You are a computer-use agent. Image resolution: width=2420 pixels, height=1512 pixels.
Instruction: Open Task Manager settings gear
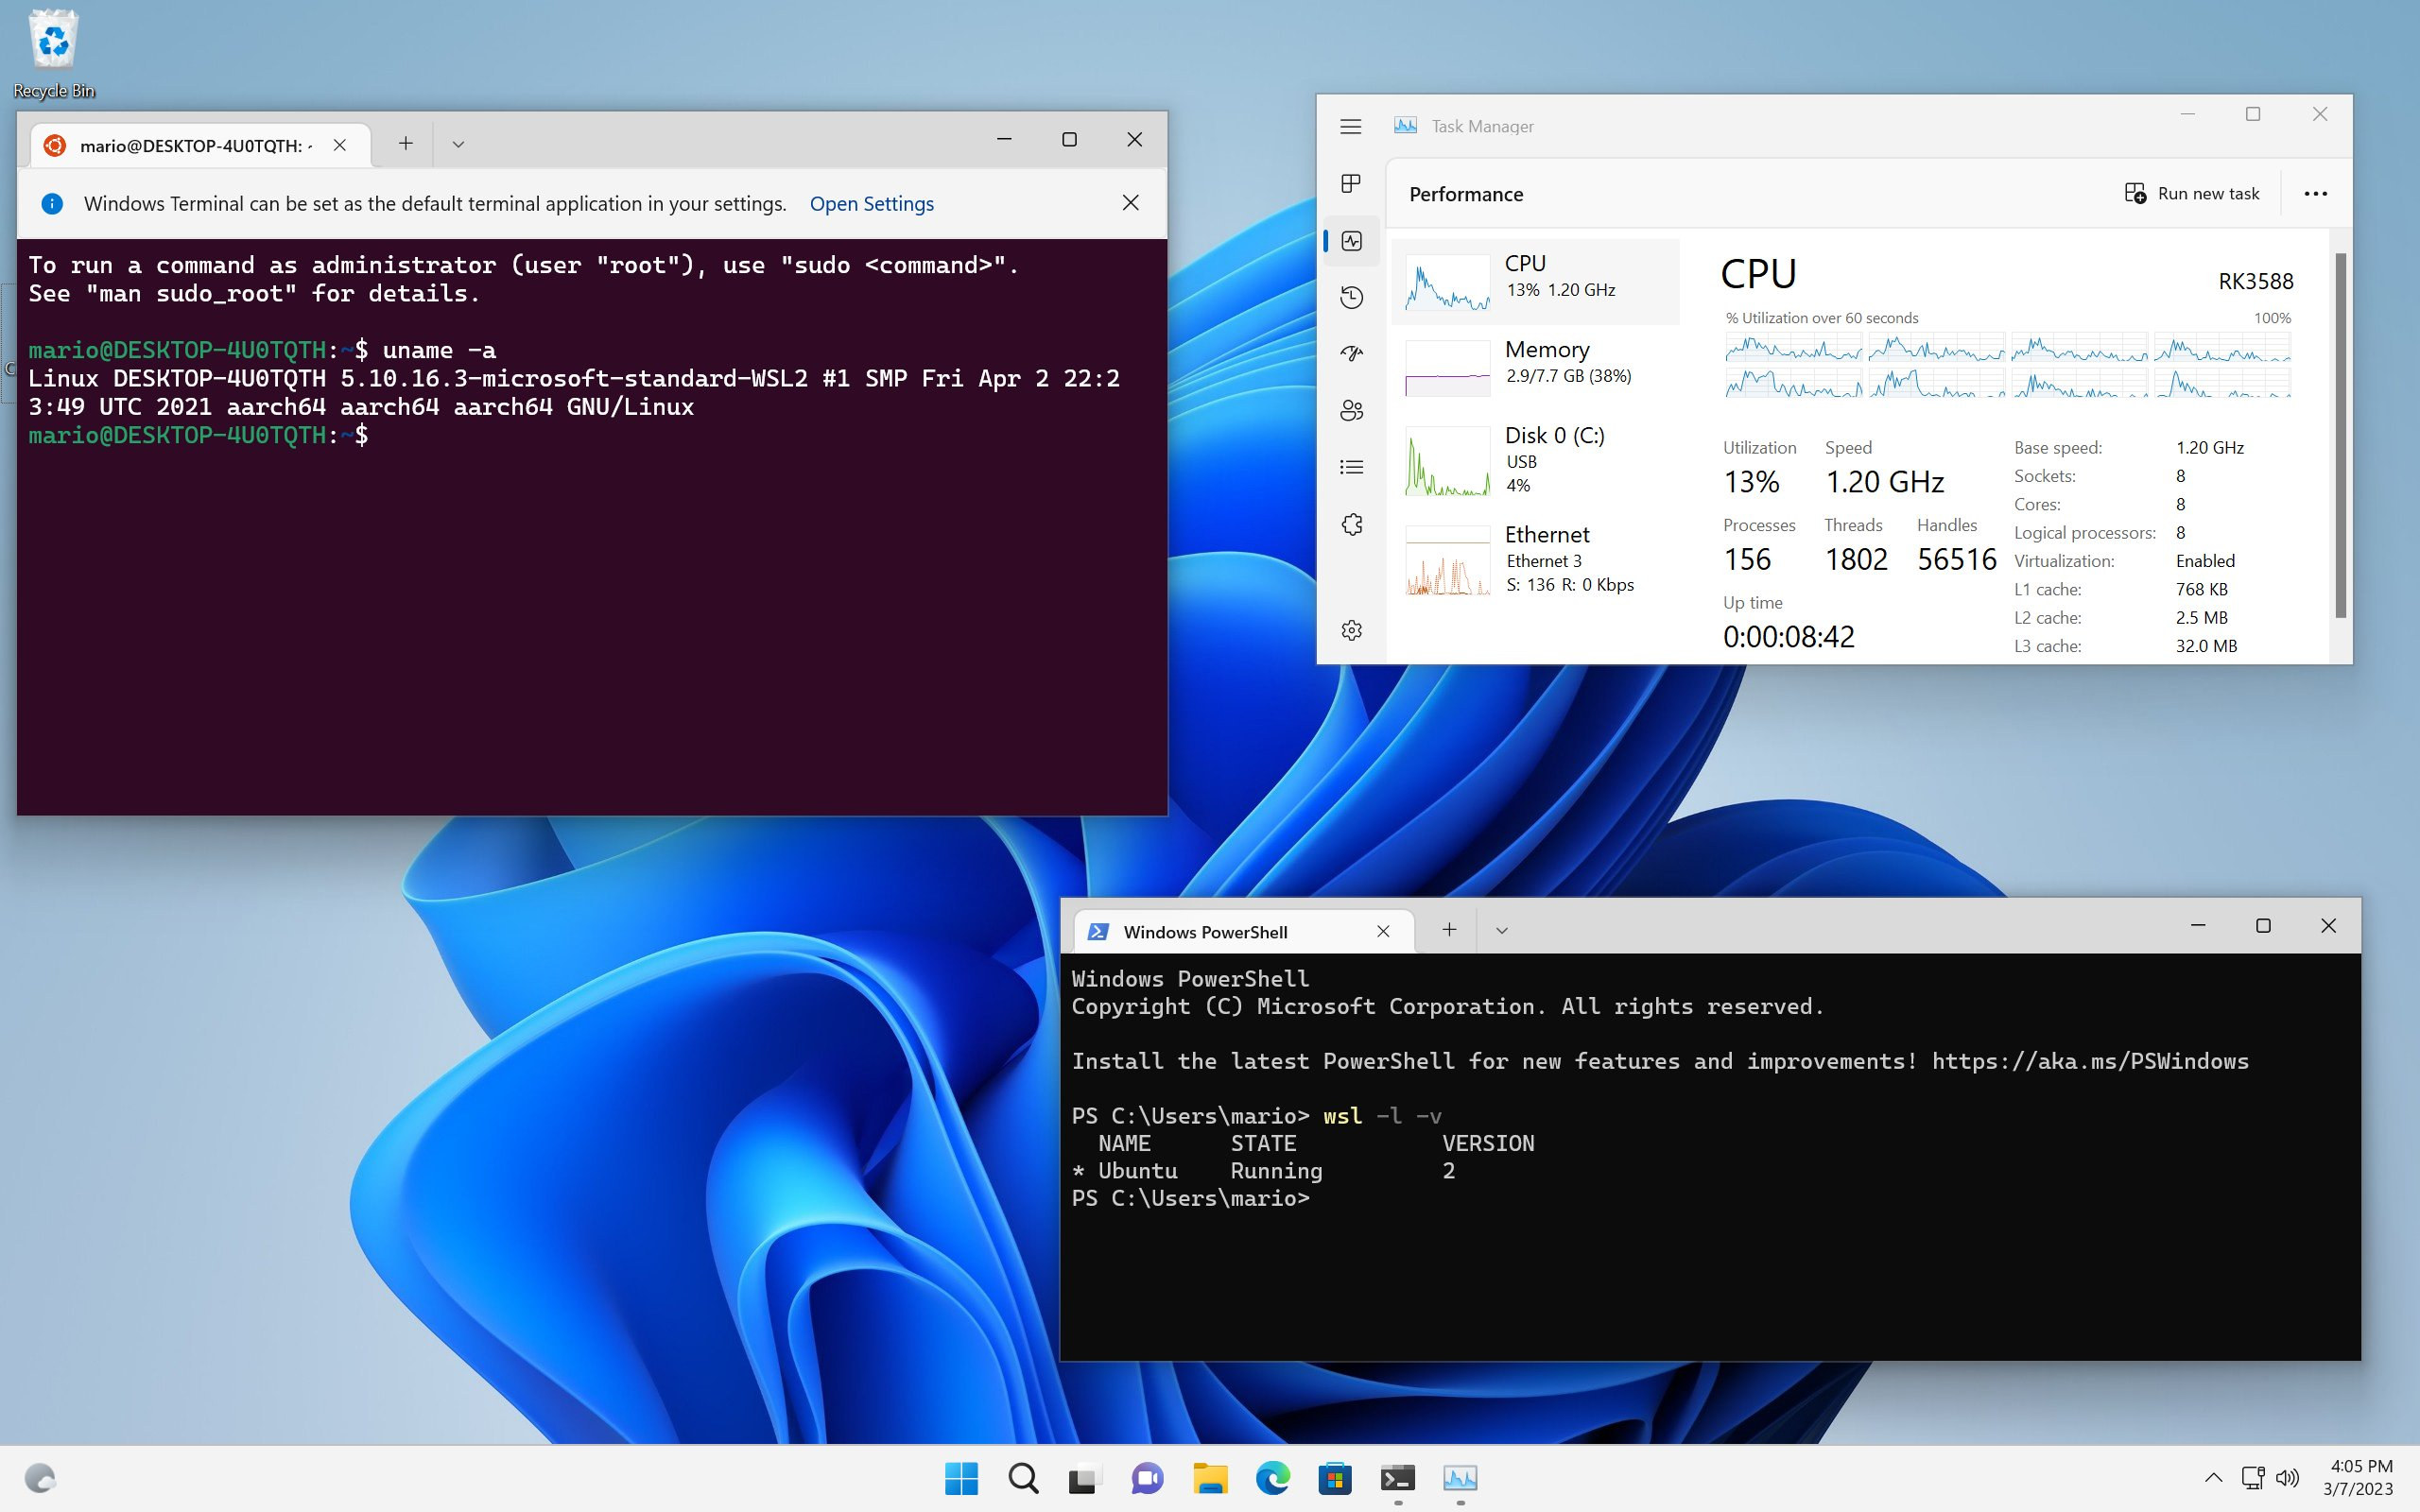(x=1351, y=630)
